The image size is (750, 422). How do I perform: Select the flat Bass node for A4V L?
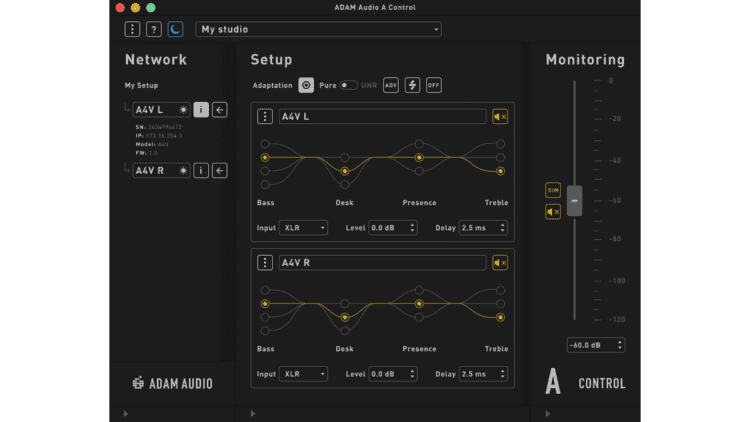click(x=265, y=157)
